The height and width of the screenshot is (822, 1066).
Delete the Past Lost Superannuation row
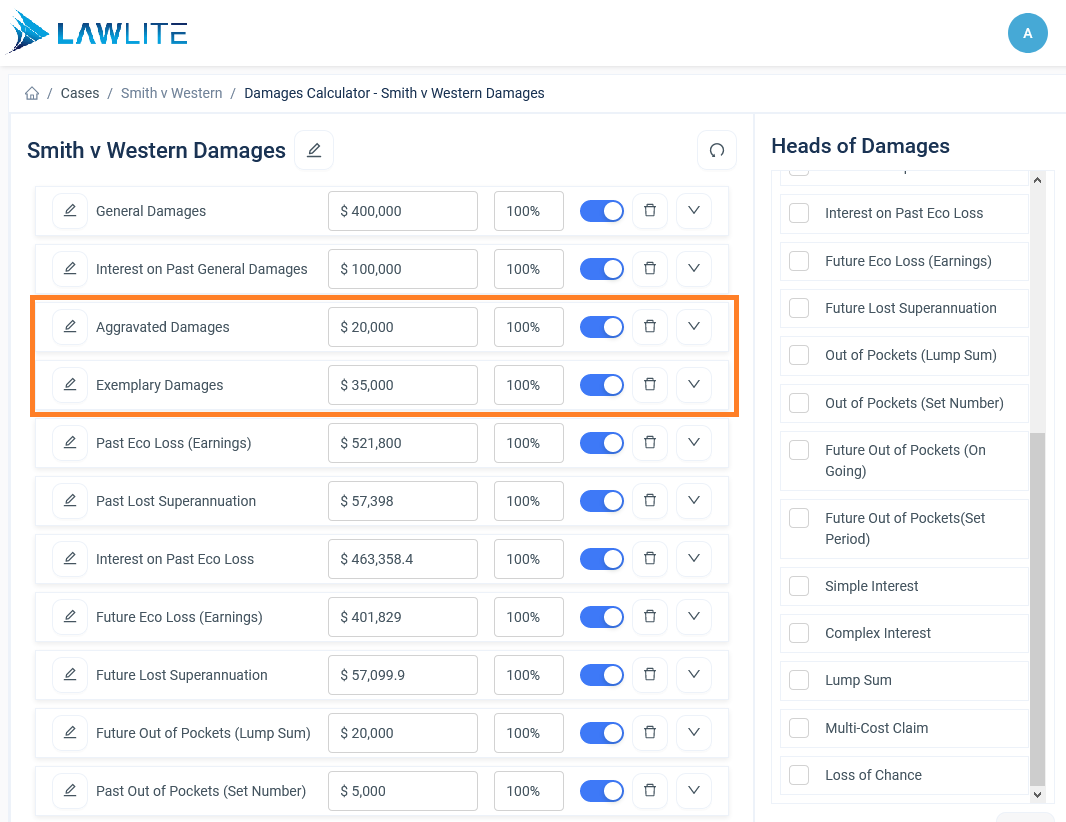coord(650,500)
